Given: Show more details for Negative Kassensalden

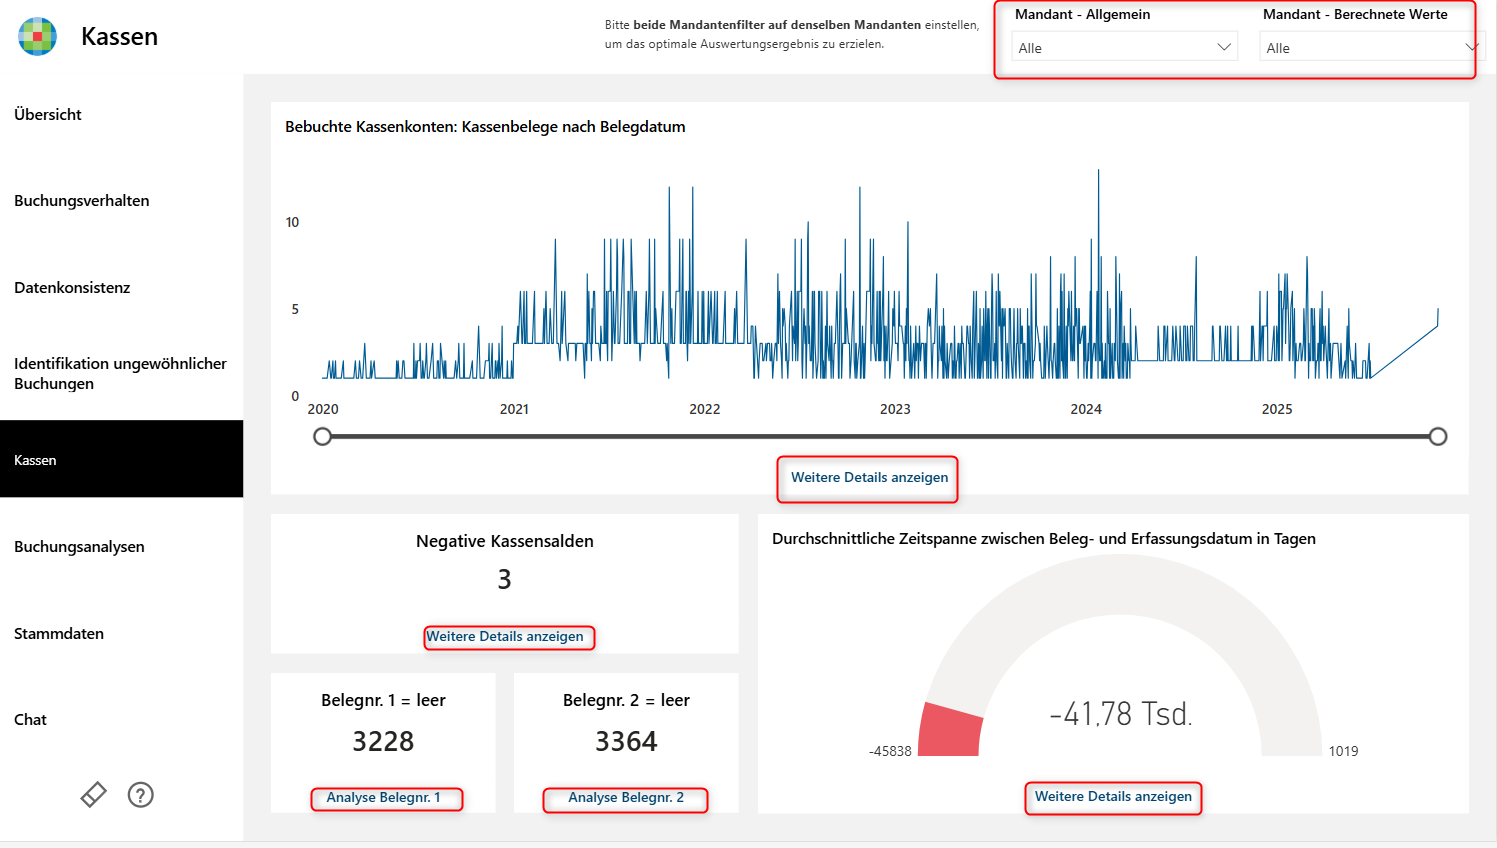Looking at the screenshot, I should pyautogui.click(x=505, y=637).
